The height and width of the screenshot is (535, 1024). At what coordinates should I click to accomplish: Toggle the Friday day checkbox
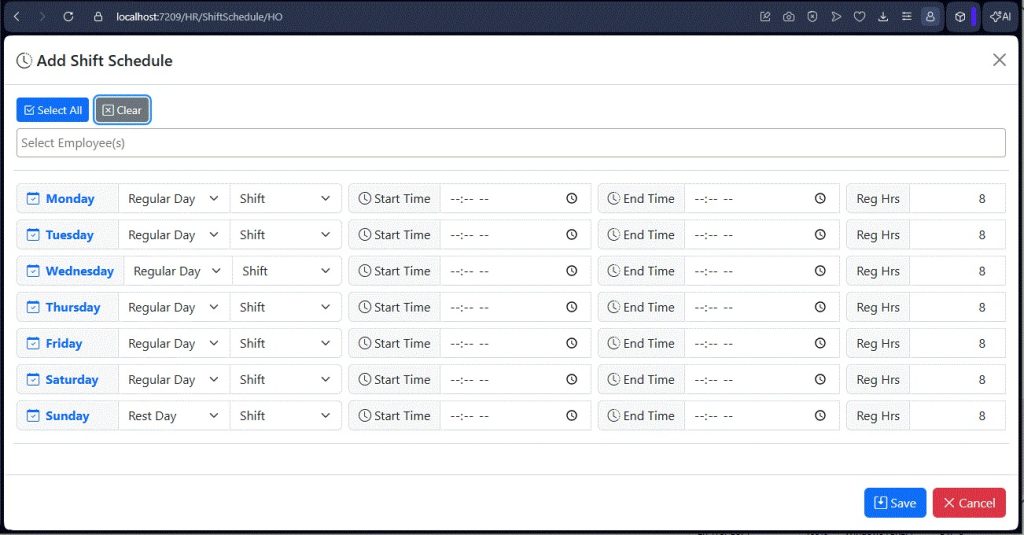[x=33, y=344]
